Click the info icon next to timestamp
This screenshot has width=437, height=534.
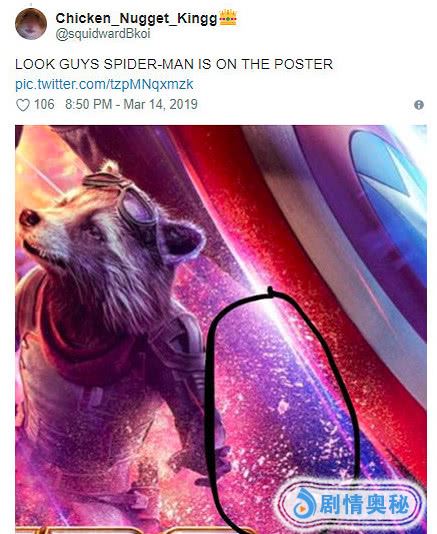click(x=419, y=105)
